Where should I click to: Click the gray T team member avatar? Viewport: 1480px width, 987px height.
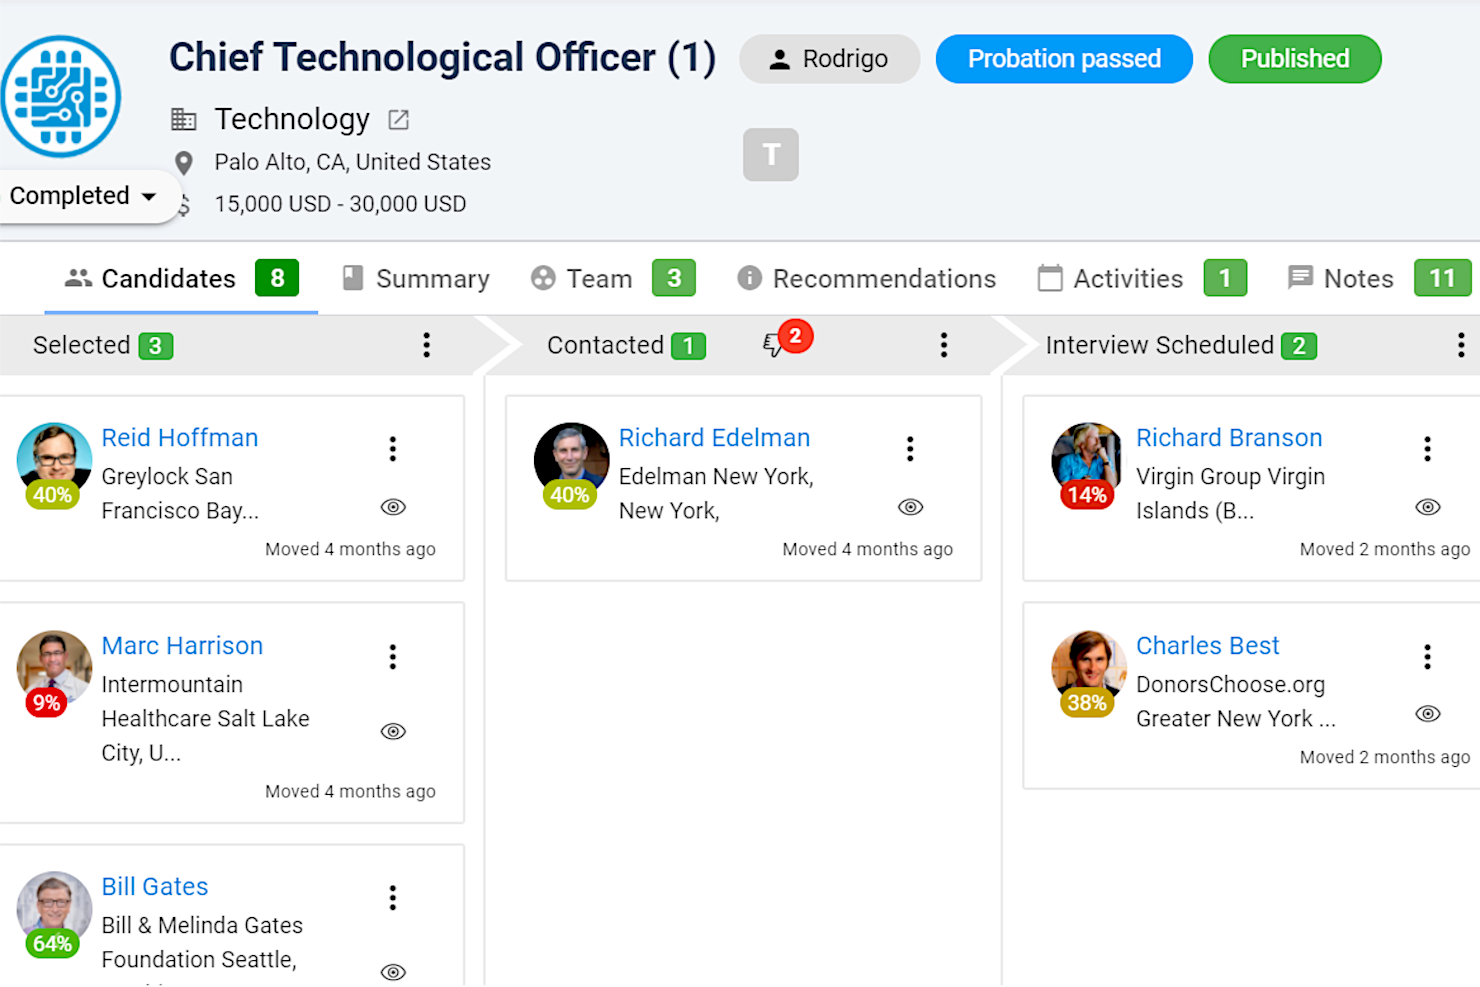[770, 155]
